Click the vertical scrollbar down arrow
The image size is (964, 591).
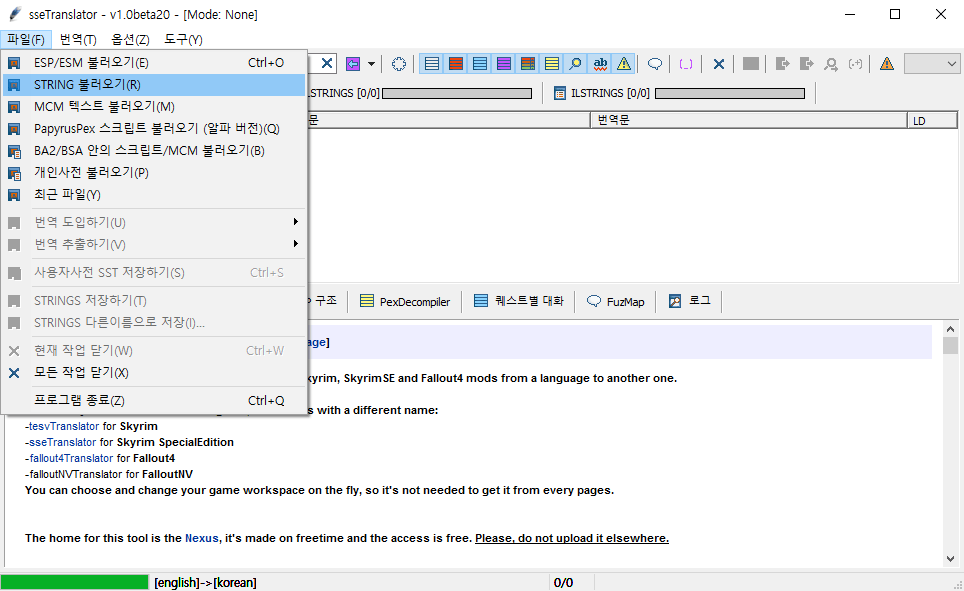(950, 558)
